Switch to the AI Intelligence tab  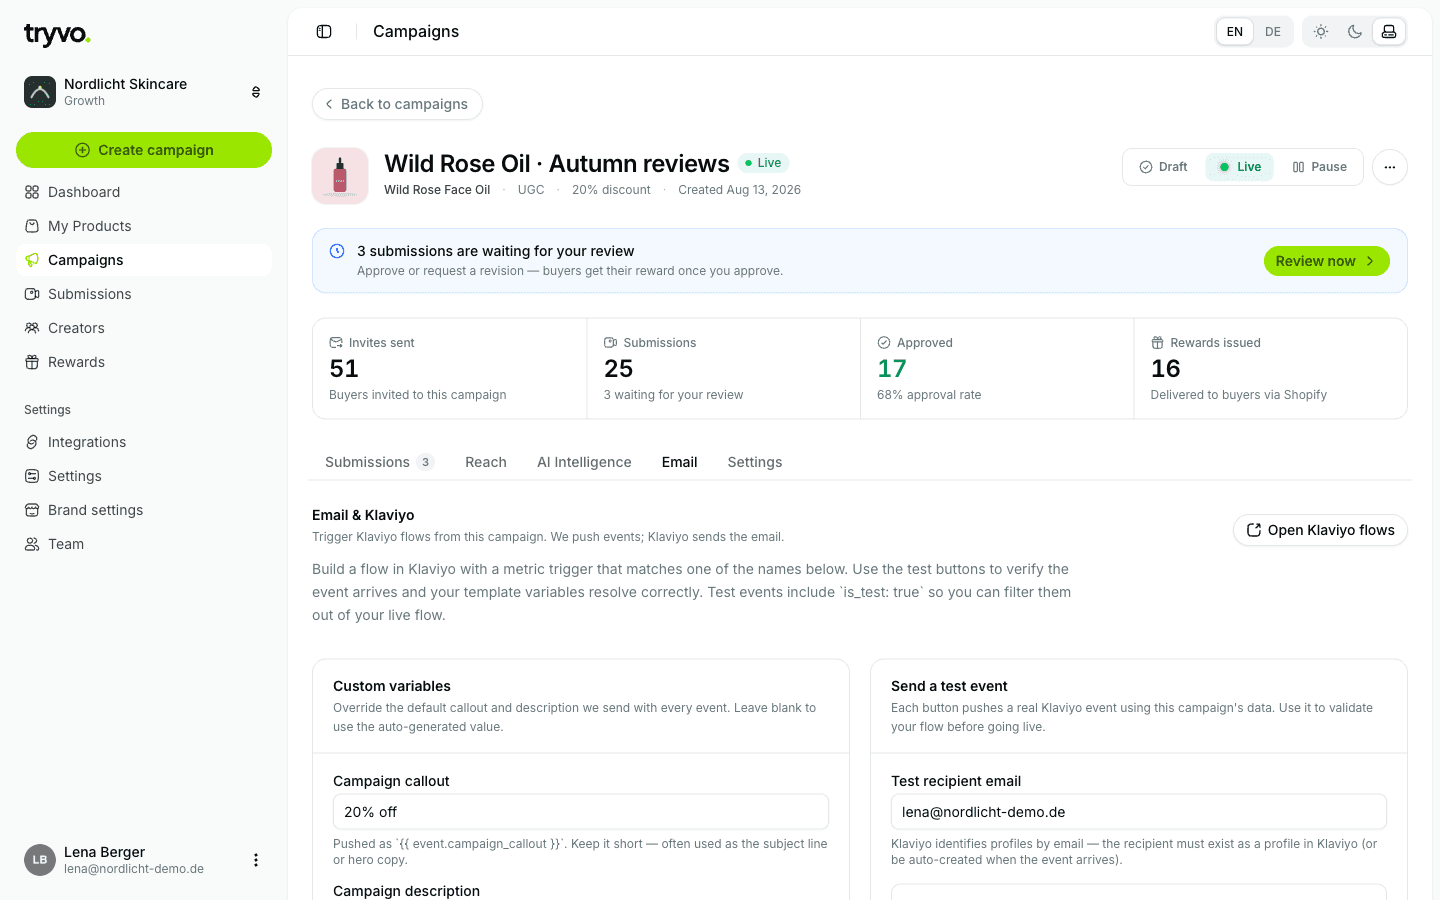pyautogui.click(x=584, y=462)
